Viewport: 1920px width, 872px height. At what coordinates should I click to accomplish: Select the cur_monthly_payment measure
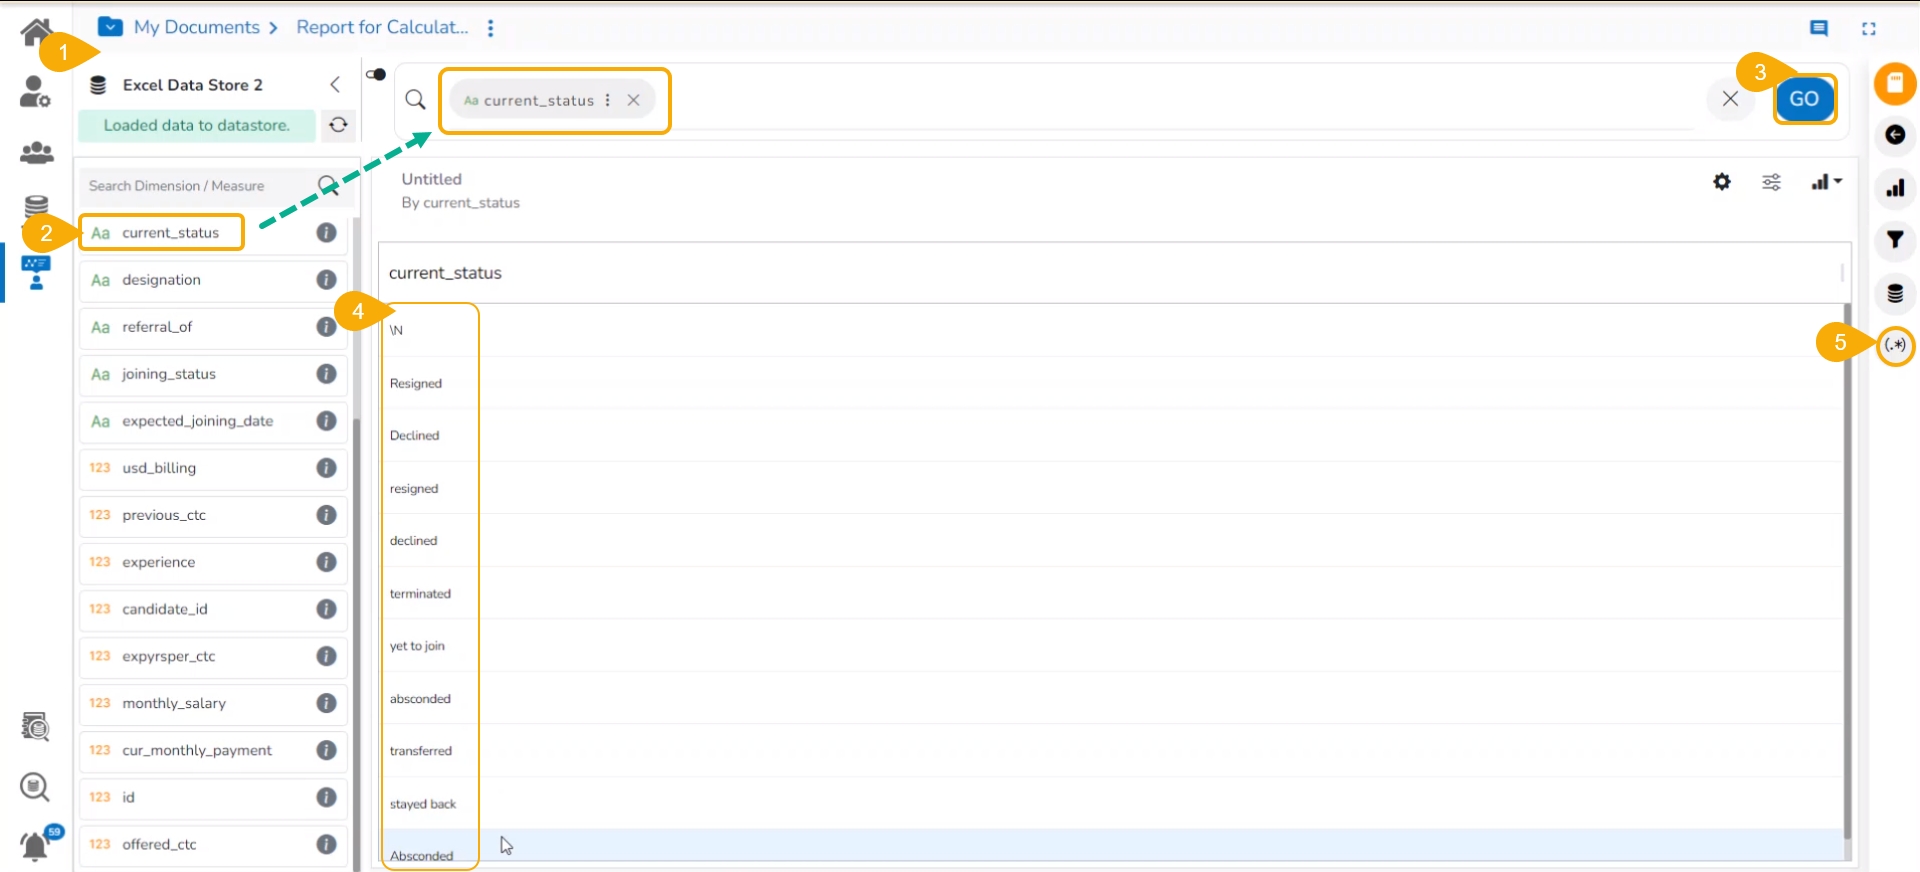197,750
